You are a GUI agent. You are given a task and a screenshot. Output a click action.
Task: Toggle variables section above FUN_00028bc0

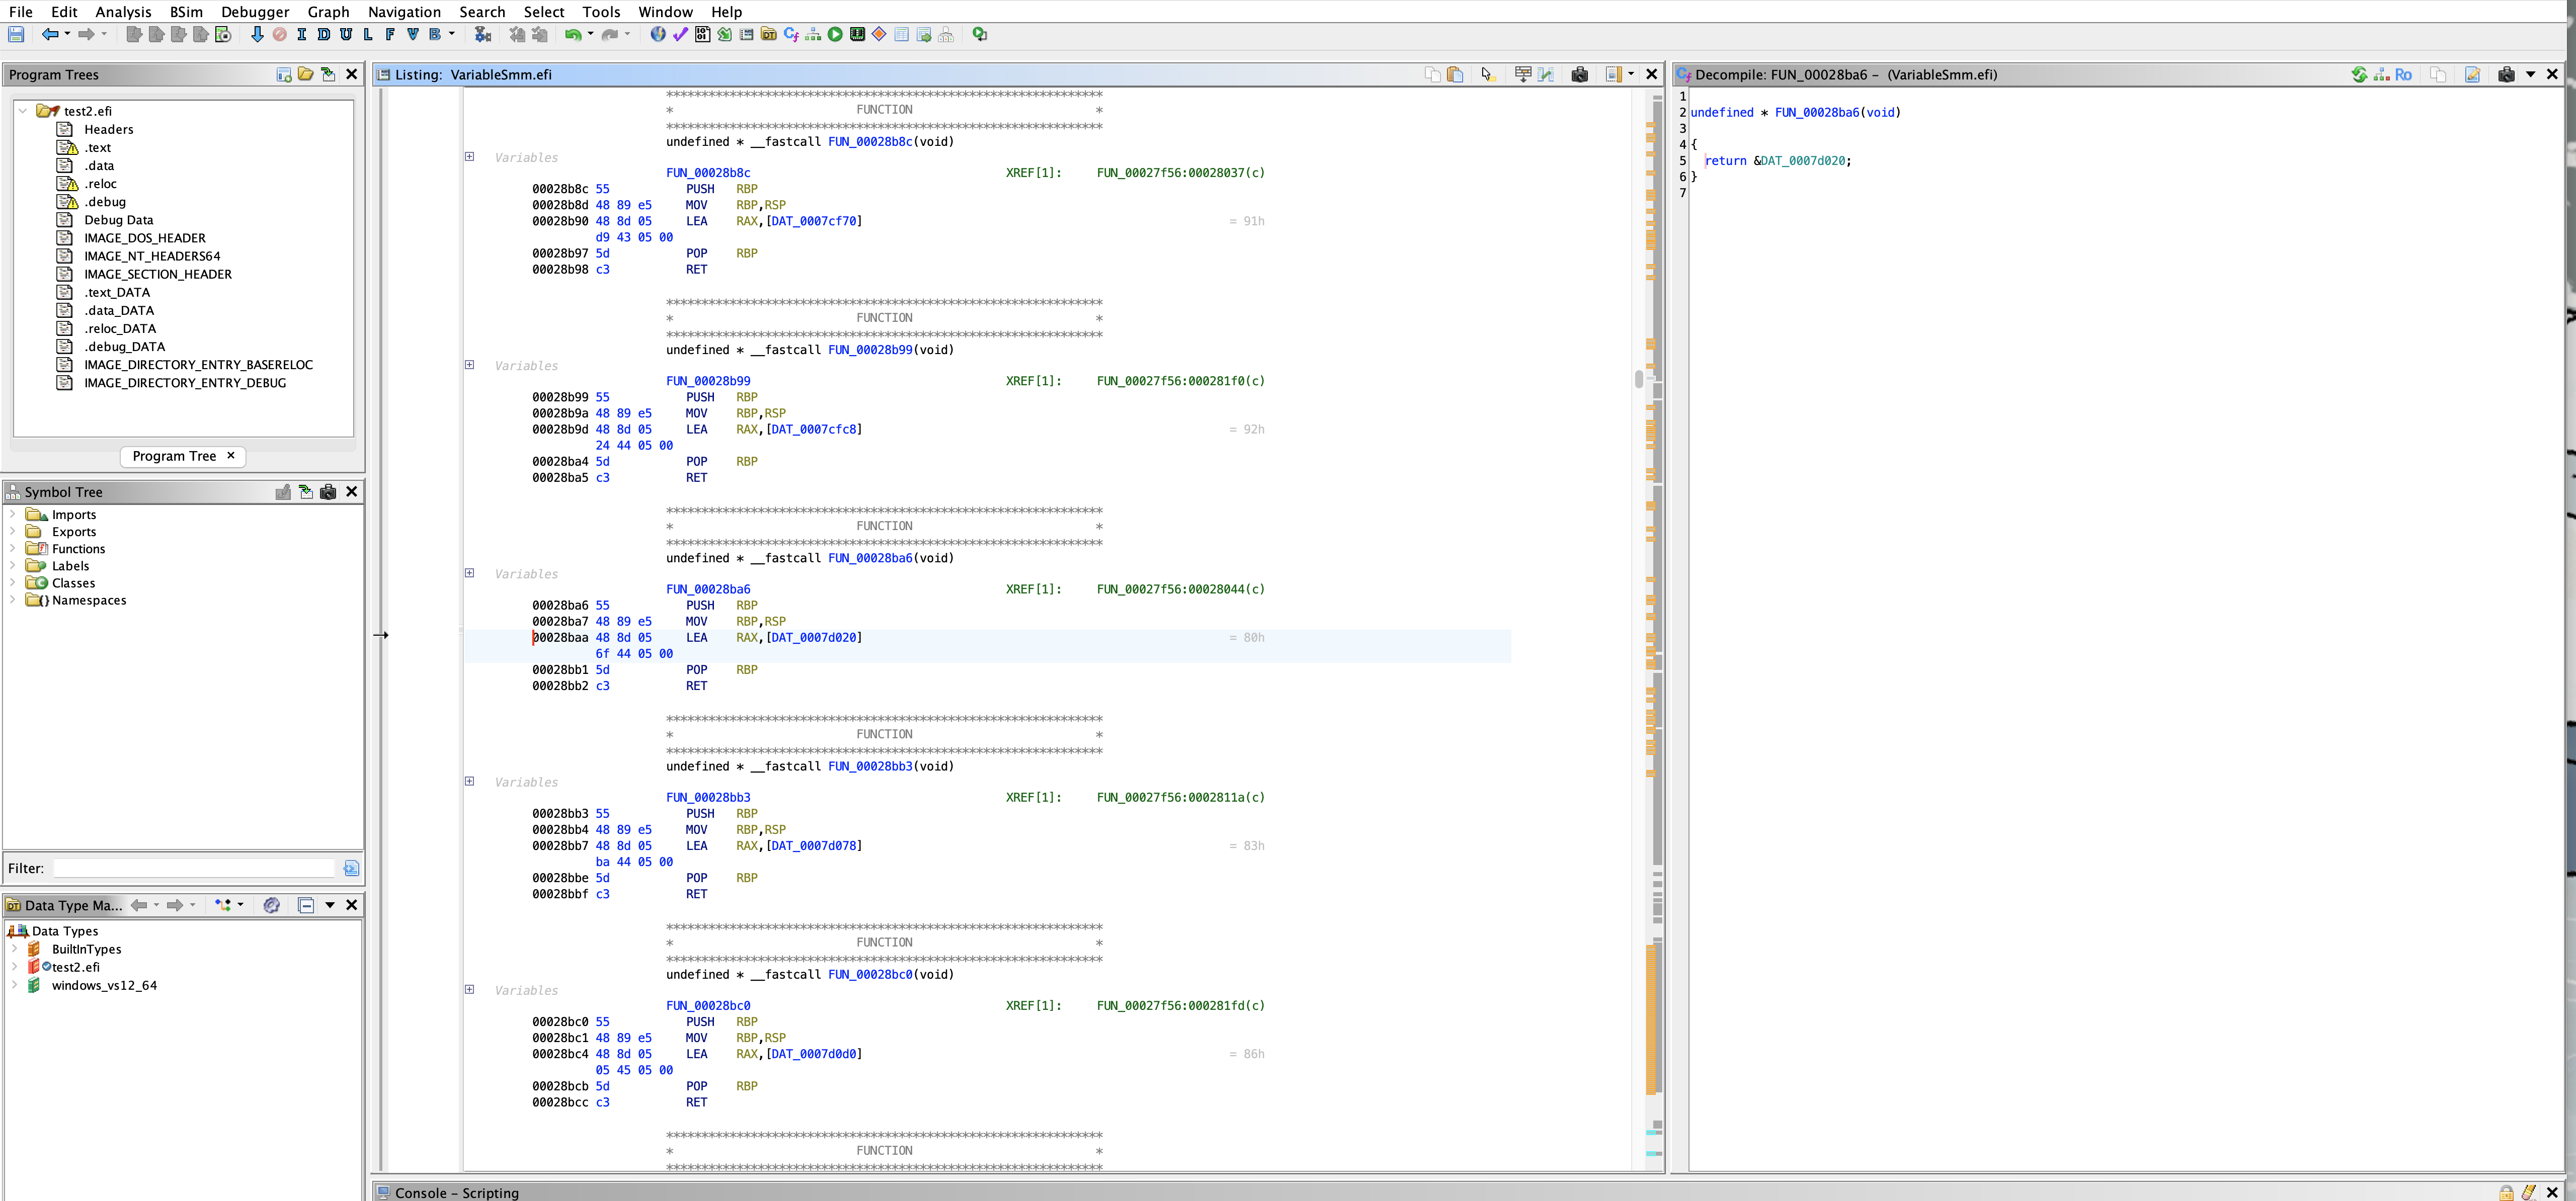[x=469, y=989]
